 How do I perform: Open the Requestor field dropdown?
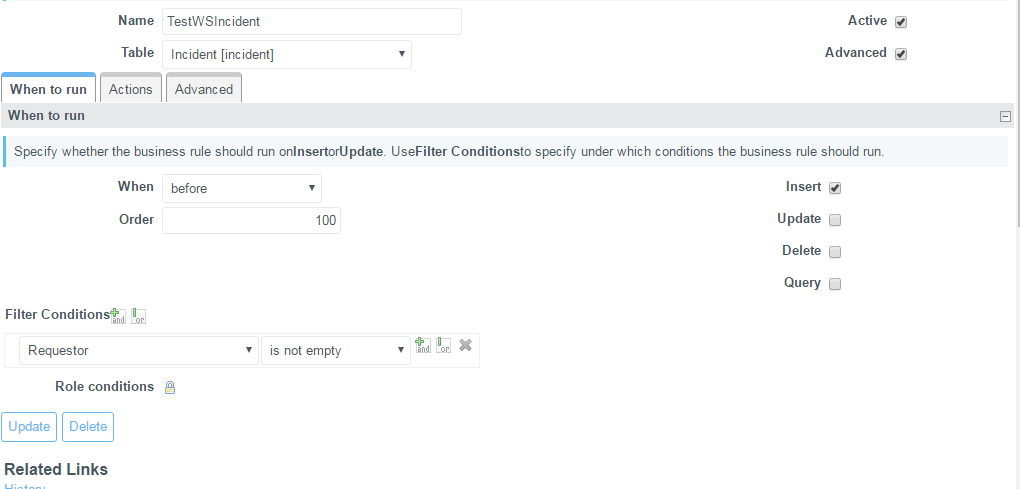[x=139, y=350]
